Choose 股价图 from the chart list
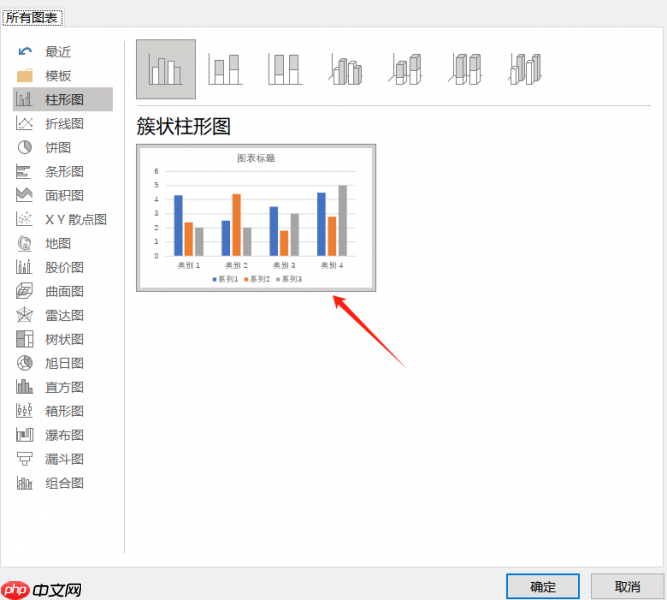 tap(65, 267)
